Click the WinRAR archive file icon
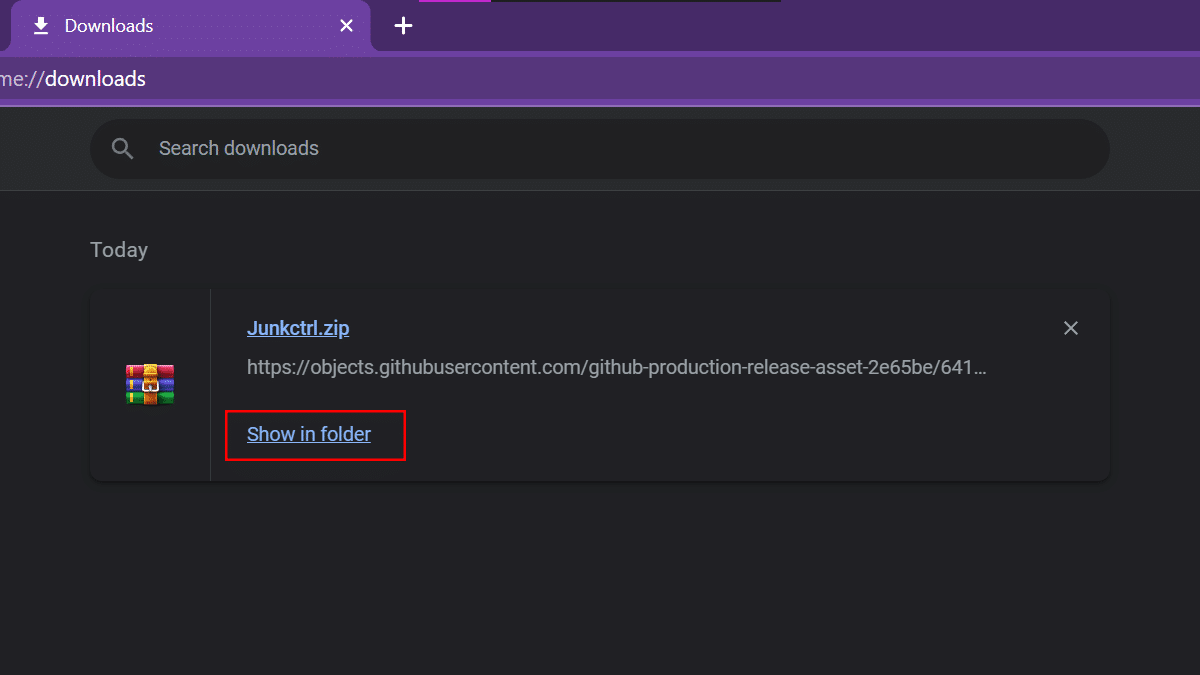 [x=150, y=385]
